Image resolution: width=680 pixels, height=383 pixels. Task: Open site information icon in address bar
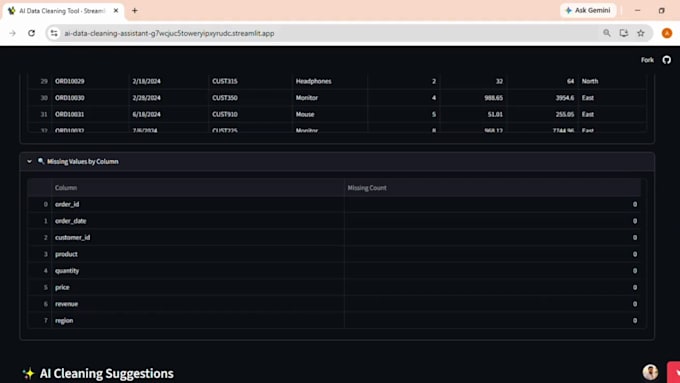[x=54, y=33]
